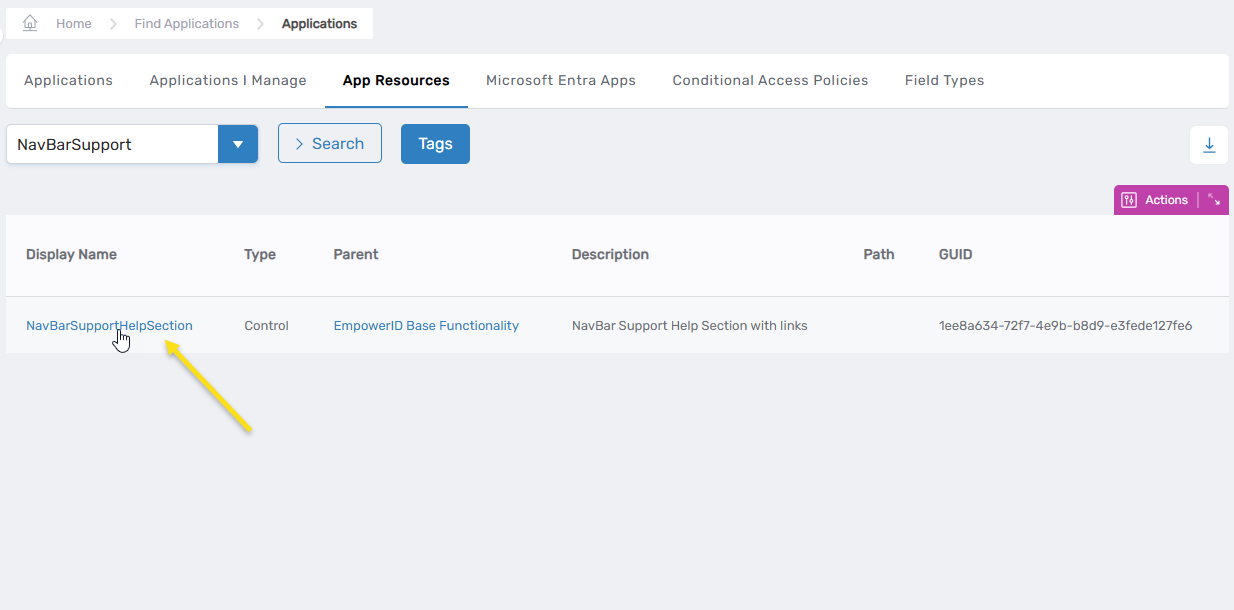Click into the NavBarSupport search field
The width and height of the screenshot is (1234, 610).
(112, 144)
